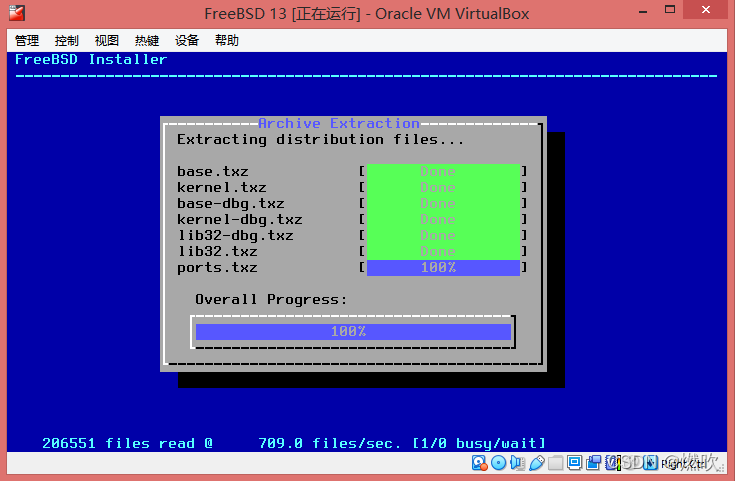Click the video capture status icon
Image resolution: width=735 pixels, height=481 pixels.
[594, 463]
